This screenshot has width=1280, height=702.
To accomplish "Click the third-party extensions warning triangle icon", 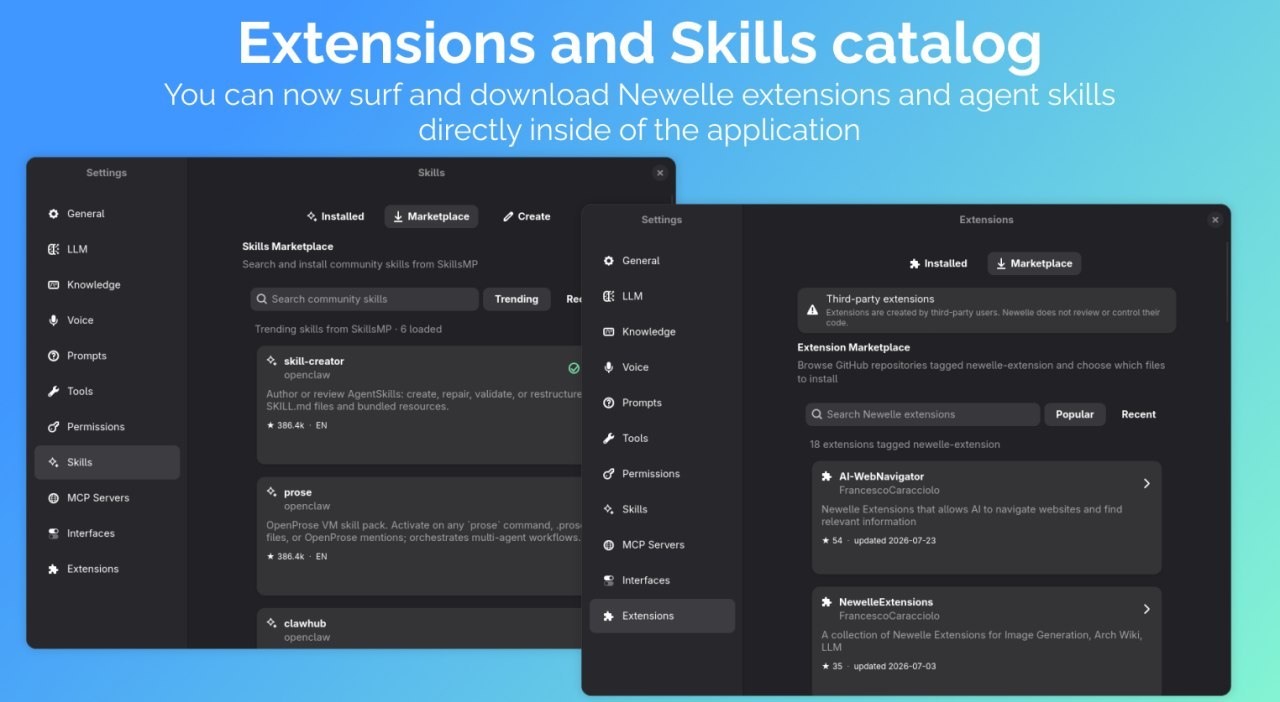I will (x=813, y=311).
